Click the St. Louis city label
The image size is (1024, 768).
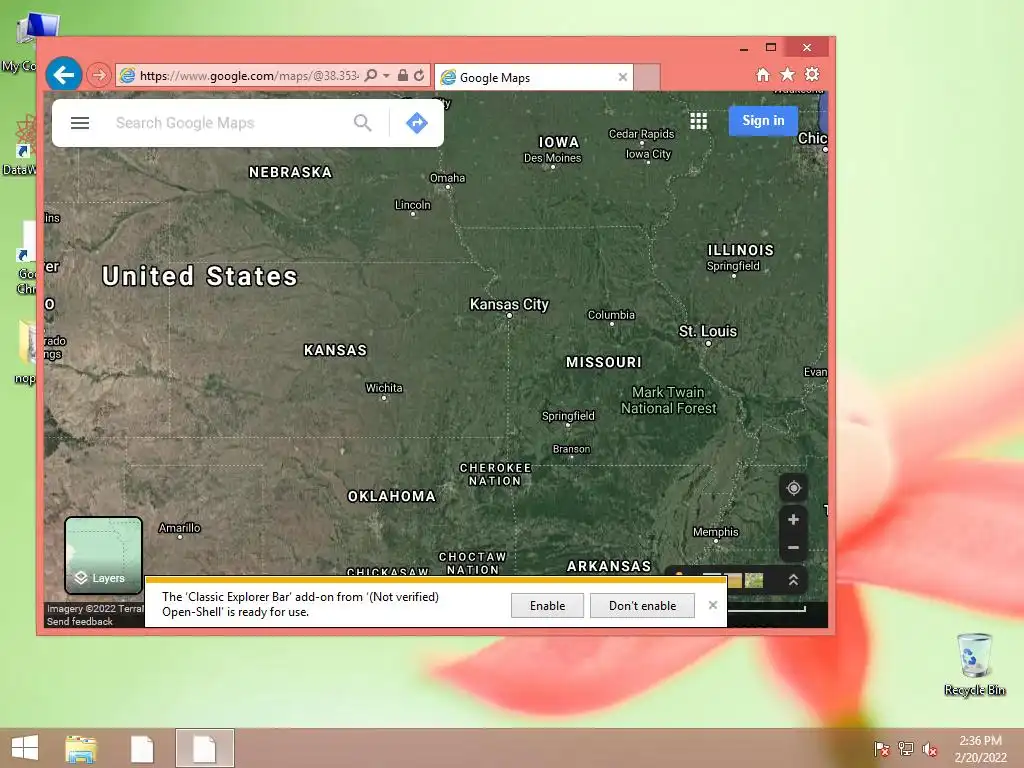click(x=707, y=331)
